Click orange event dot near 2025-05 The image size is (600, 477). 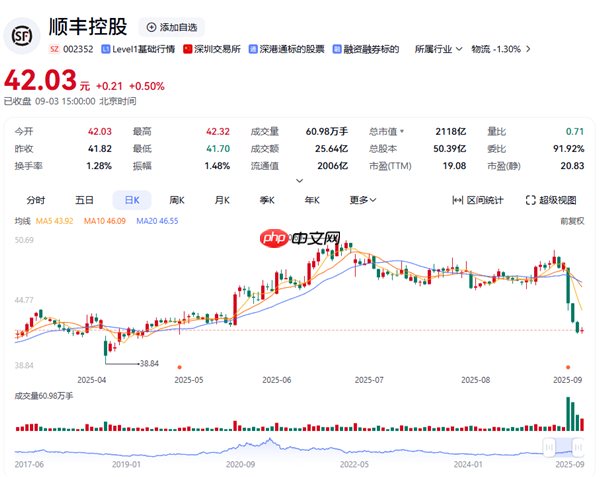pyautogui.click(x=179, y=367)
